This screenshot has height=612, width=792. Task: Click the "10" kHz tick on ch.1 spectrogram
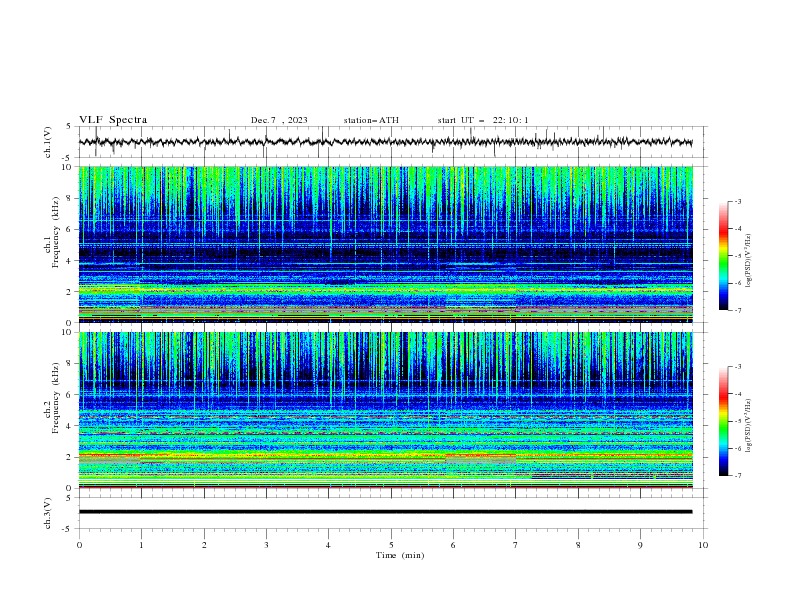67,167
